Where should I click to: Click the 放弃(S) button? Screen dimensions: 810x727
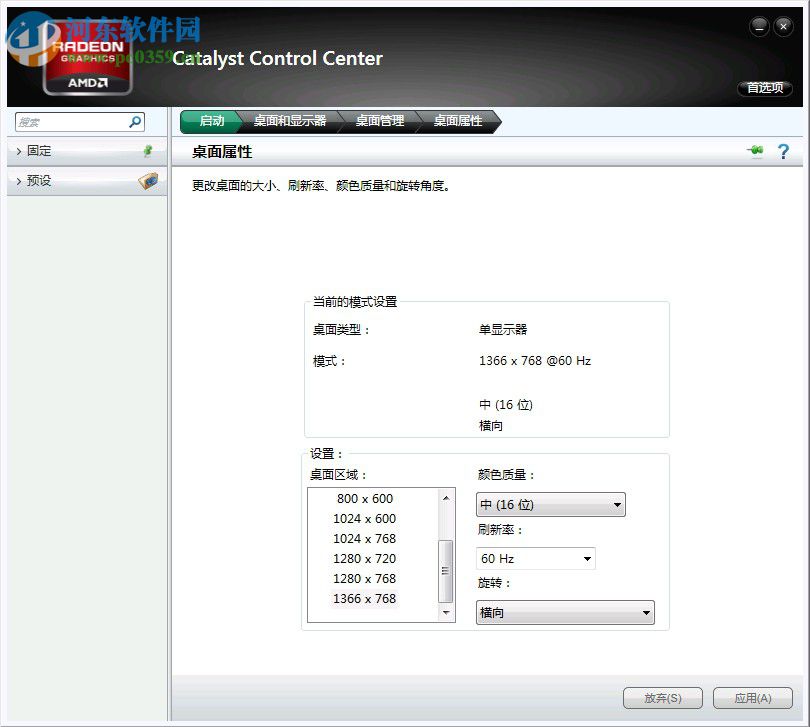click(x=663, y=698)
